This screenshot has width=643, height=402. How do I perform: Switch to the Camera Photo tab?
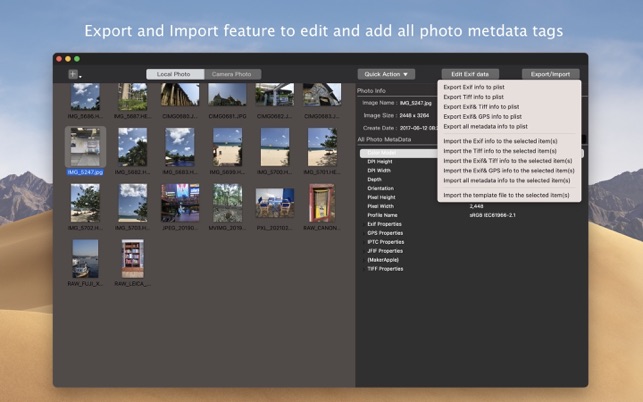(x=233, y=74)
